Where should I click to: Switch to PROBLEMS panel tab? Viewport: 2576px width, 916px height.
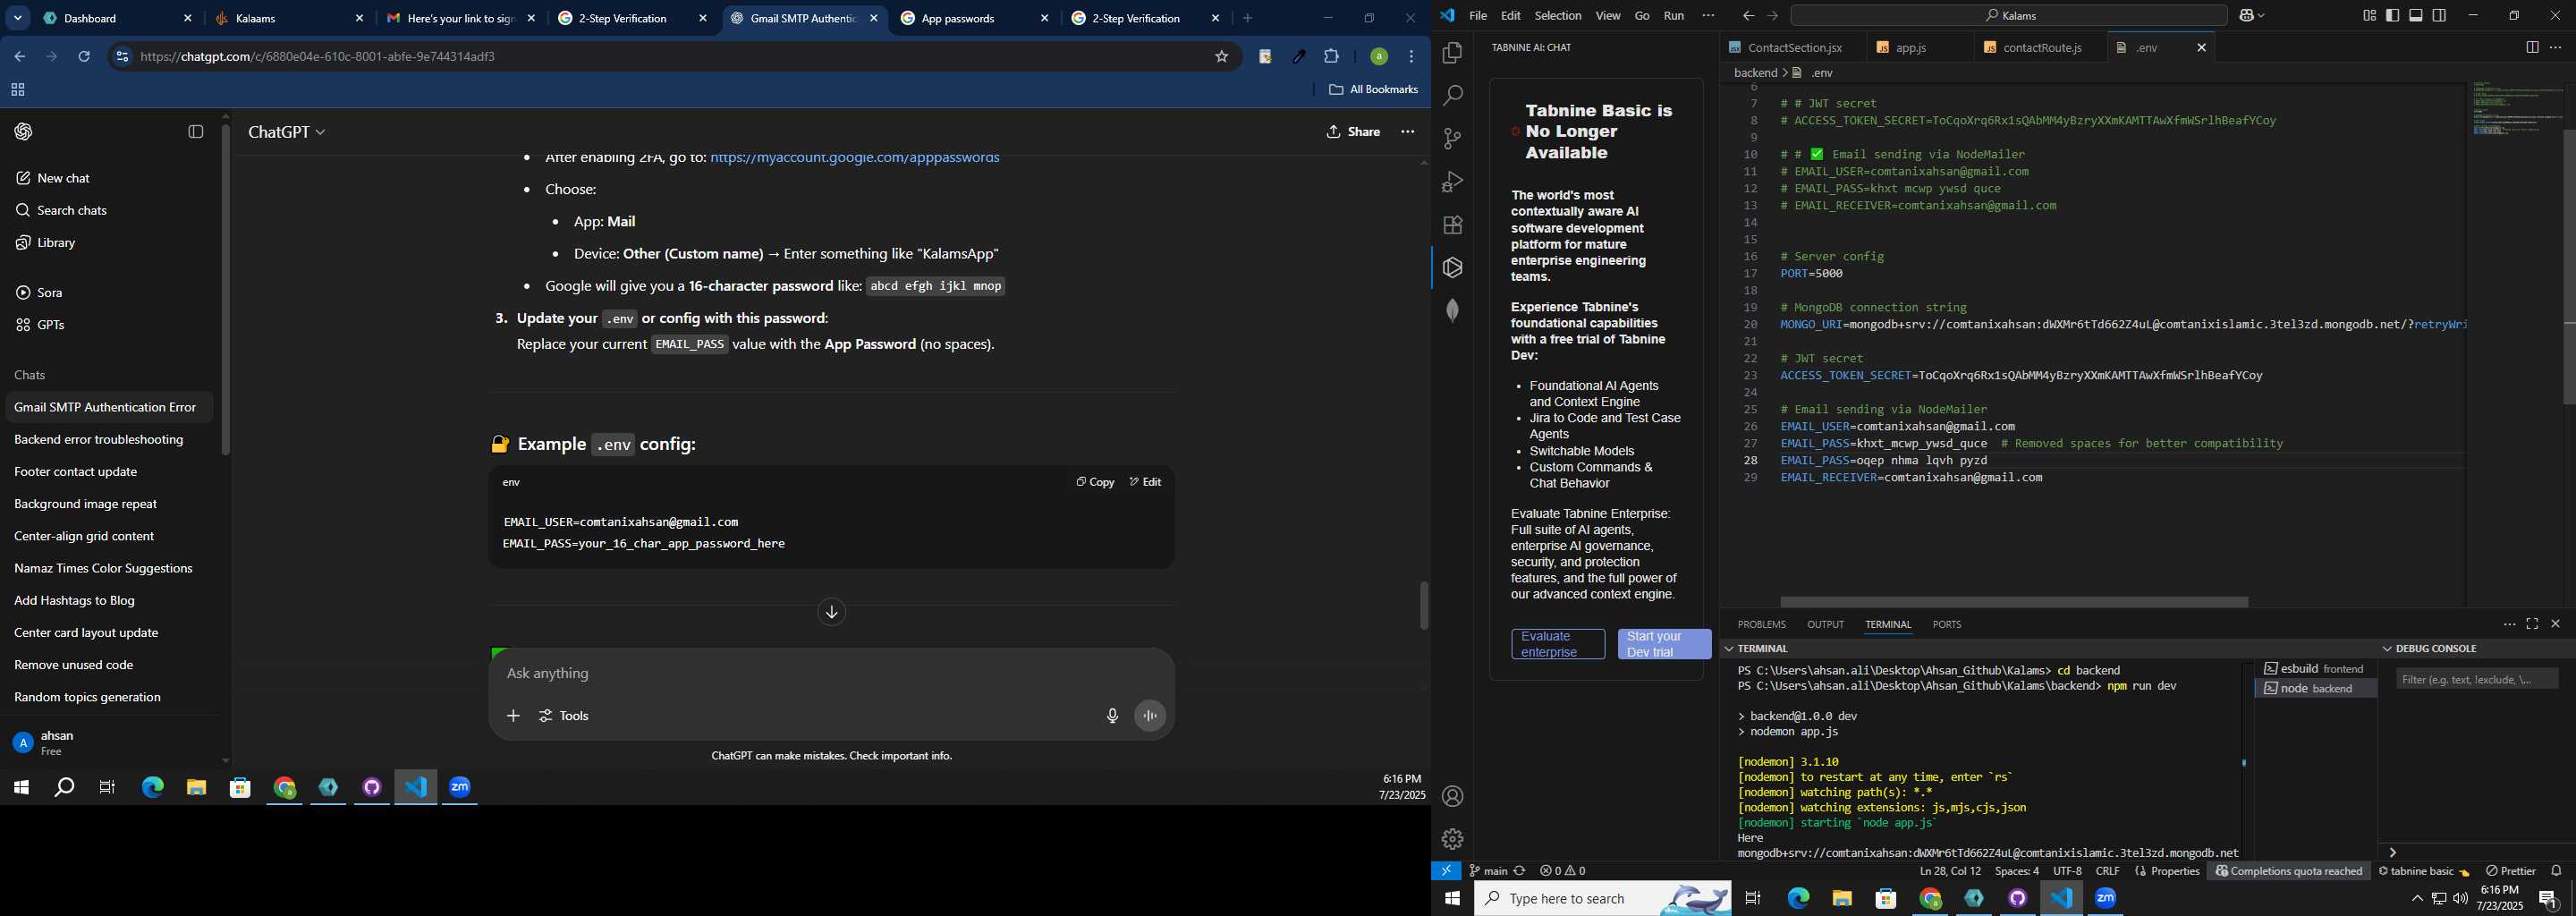tap(1761, 625)
